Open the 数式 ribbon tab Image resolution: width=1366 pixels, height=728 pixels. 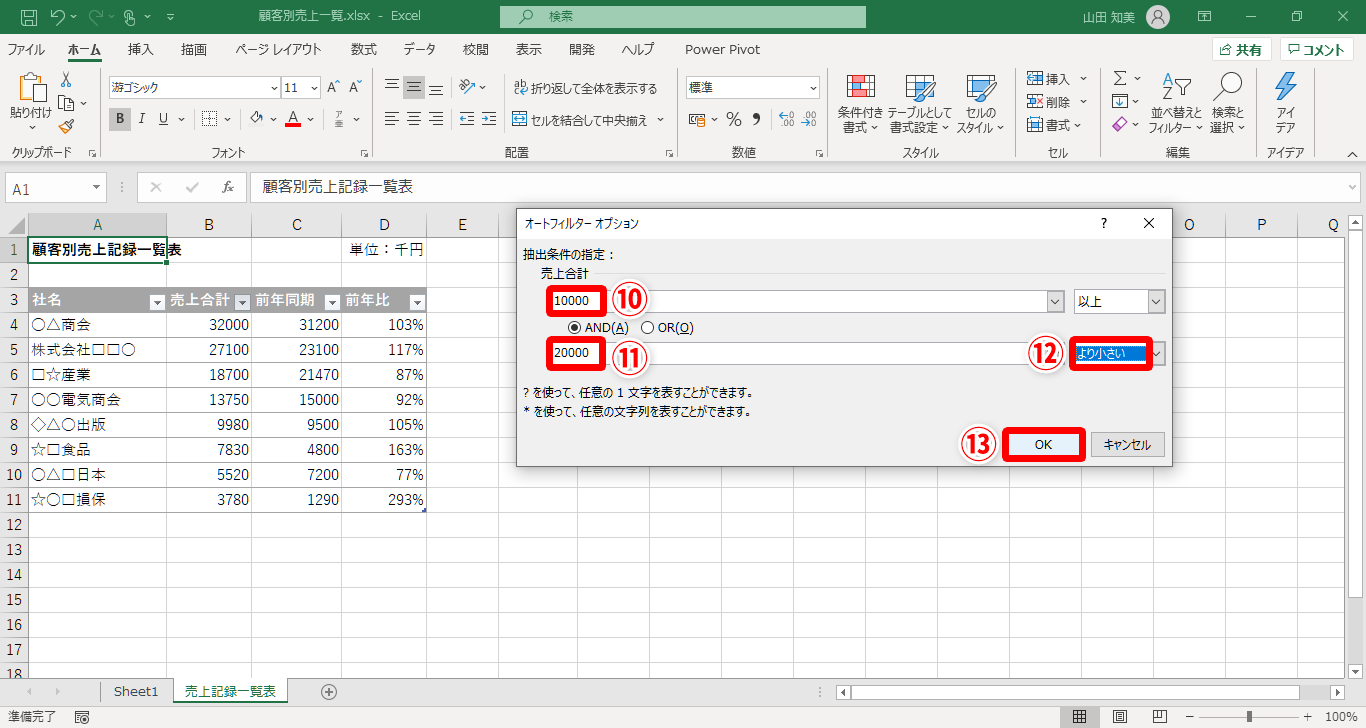coord(364,49)
